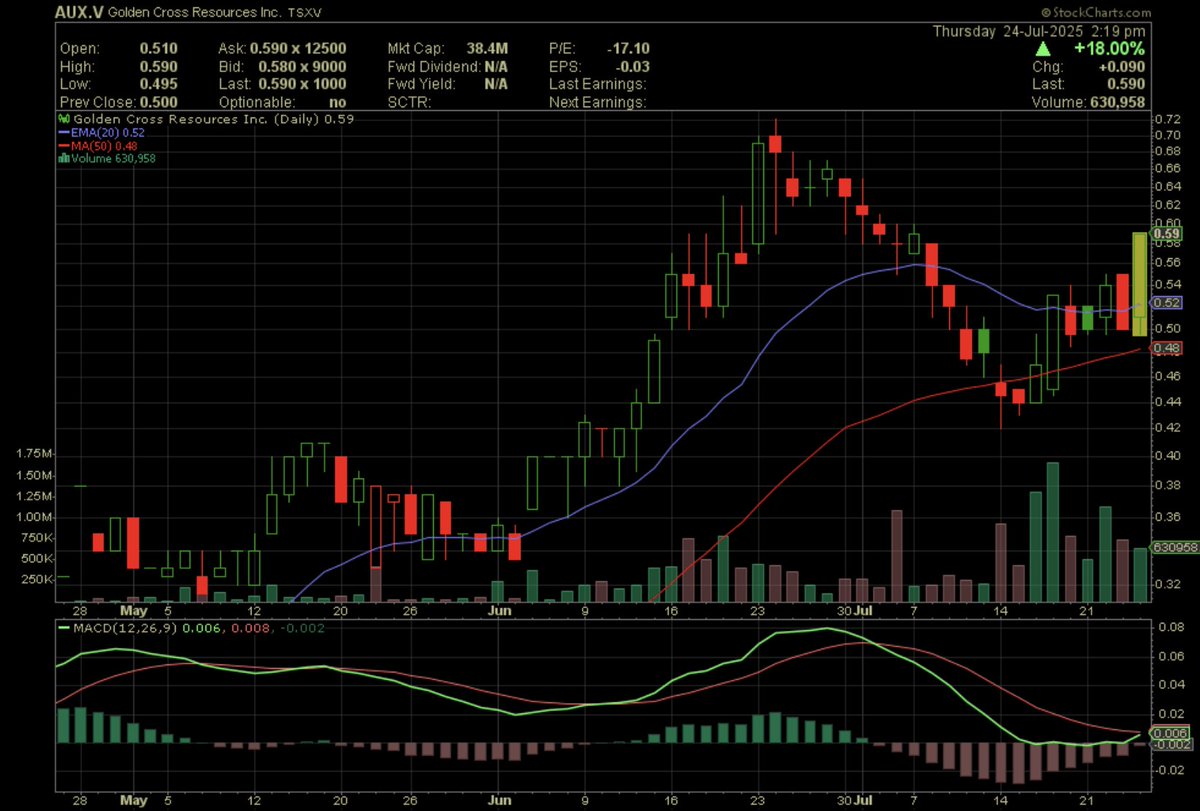The image size is (1200, 811).
Task: Click the Prev Close value 0.500
Action: click(x=158, y=102)
